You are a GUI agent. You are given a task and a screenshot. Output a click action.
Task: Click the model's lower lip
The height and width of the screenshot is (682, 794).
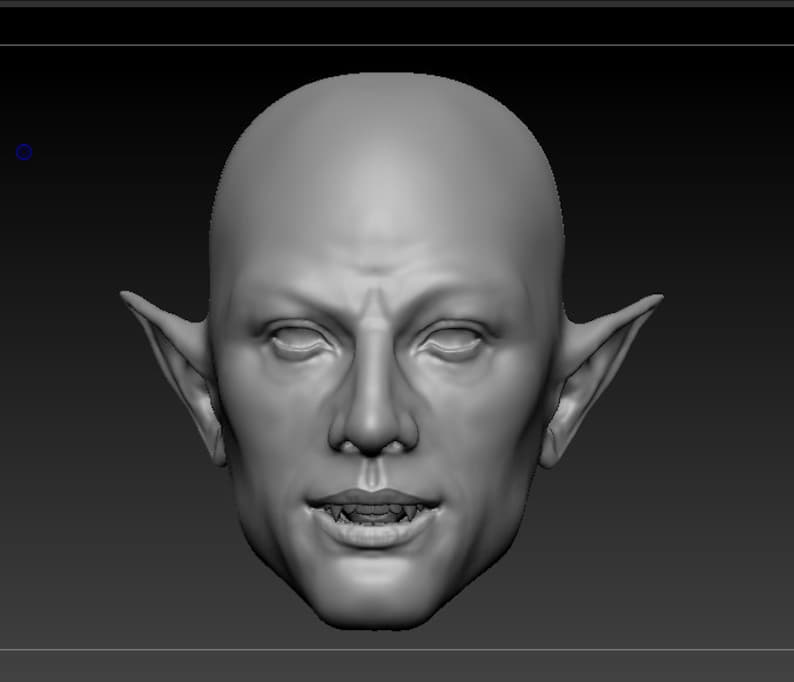pyautogui.click(x=372, y=534)
